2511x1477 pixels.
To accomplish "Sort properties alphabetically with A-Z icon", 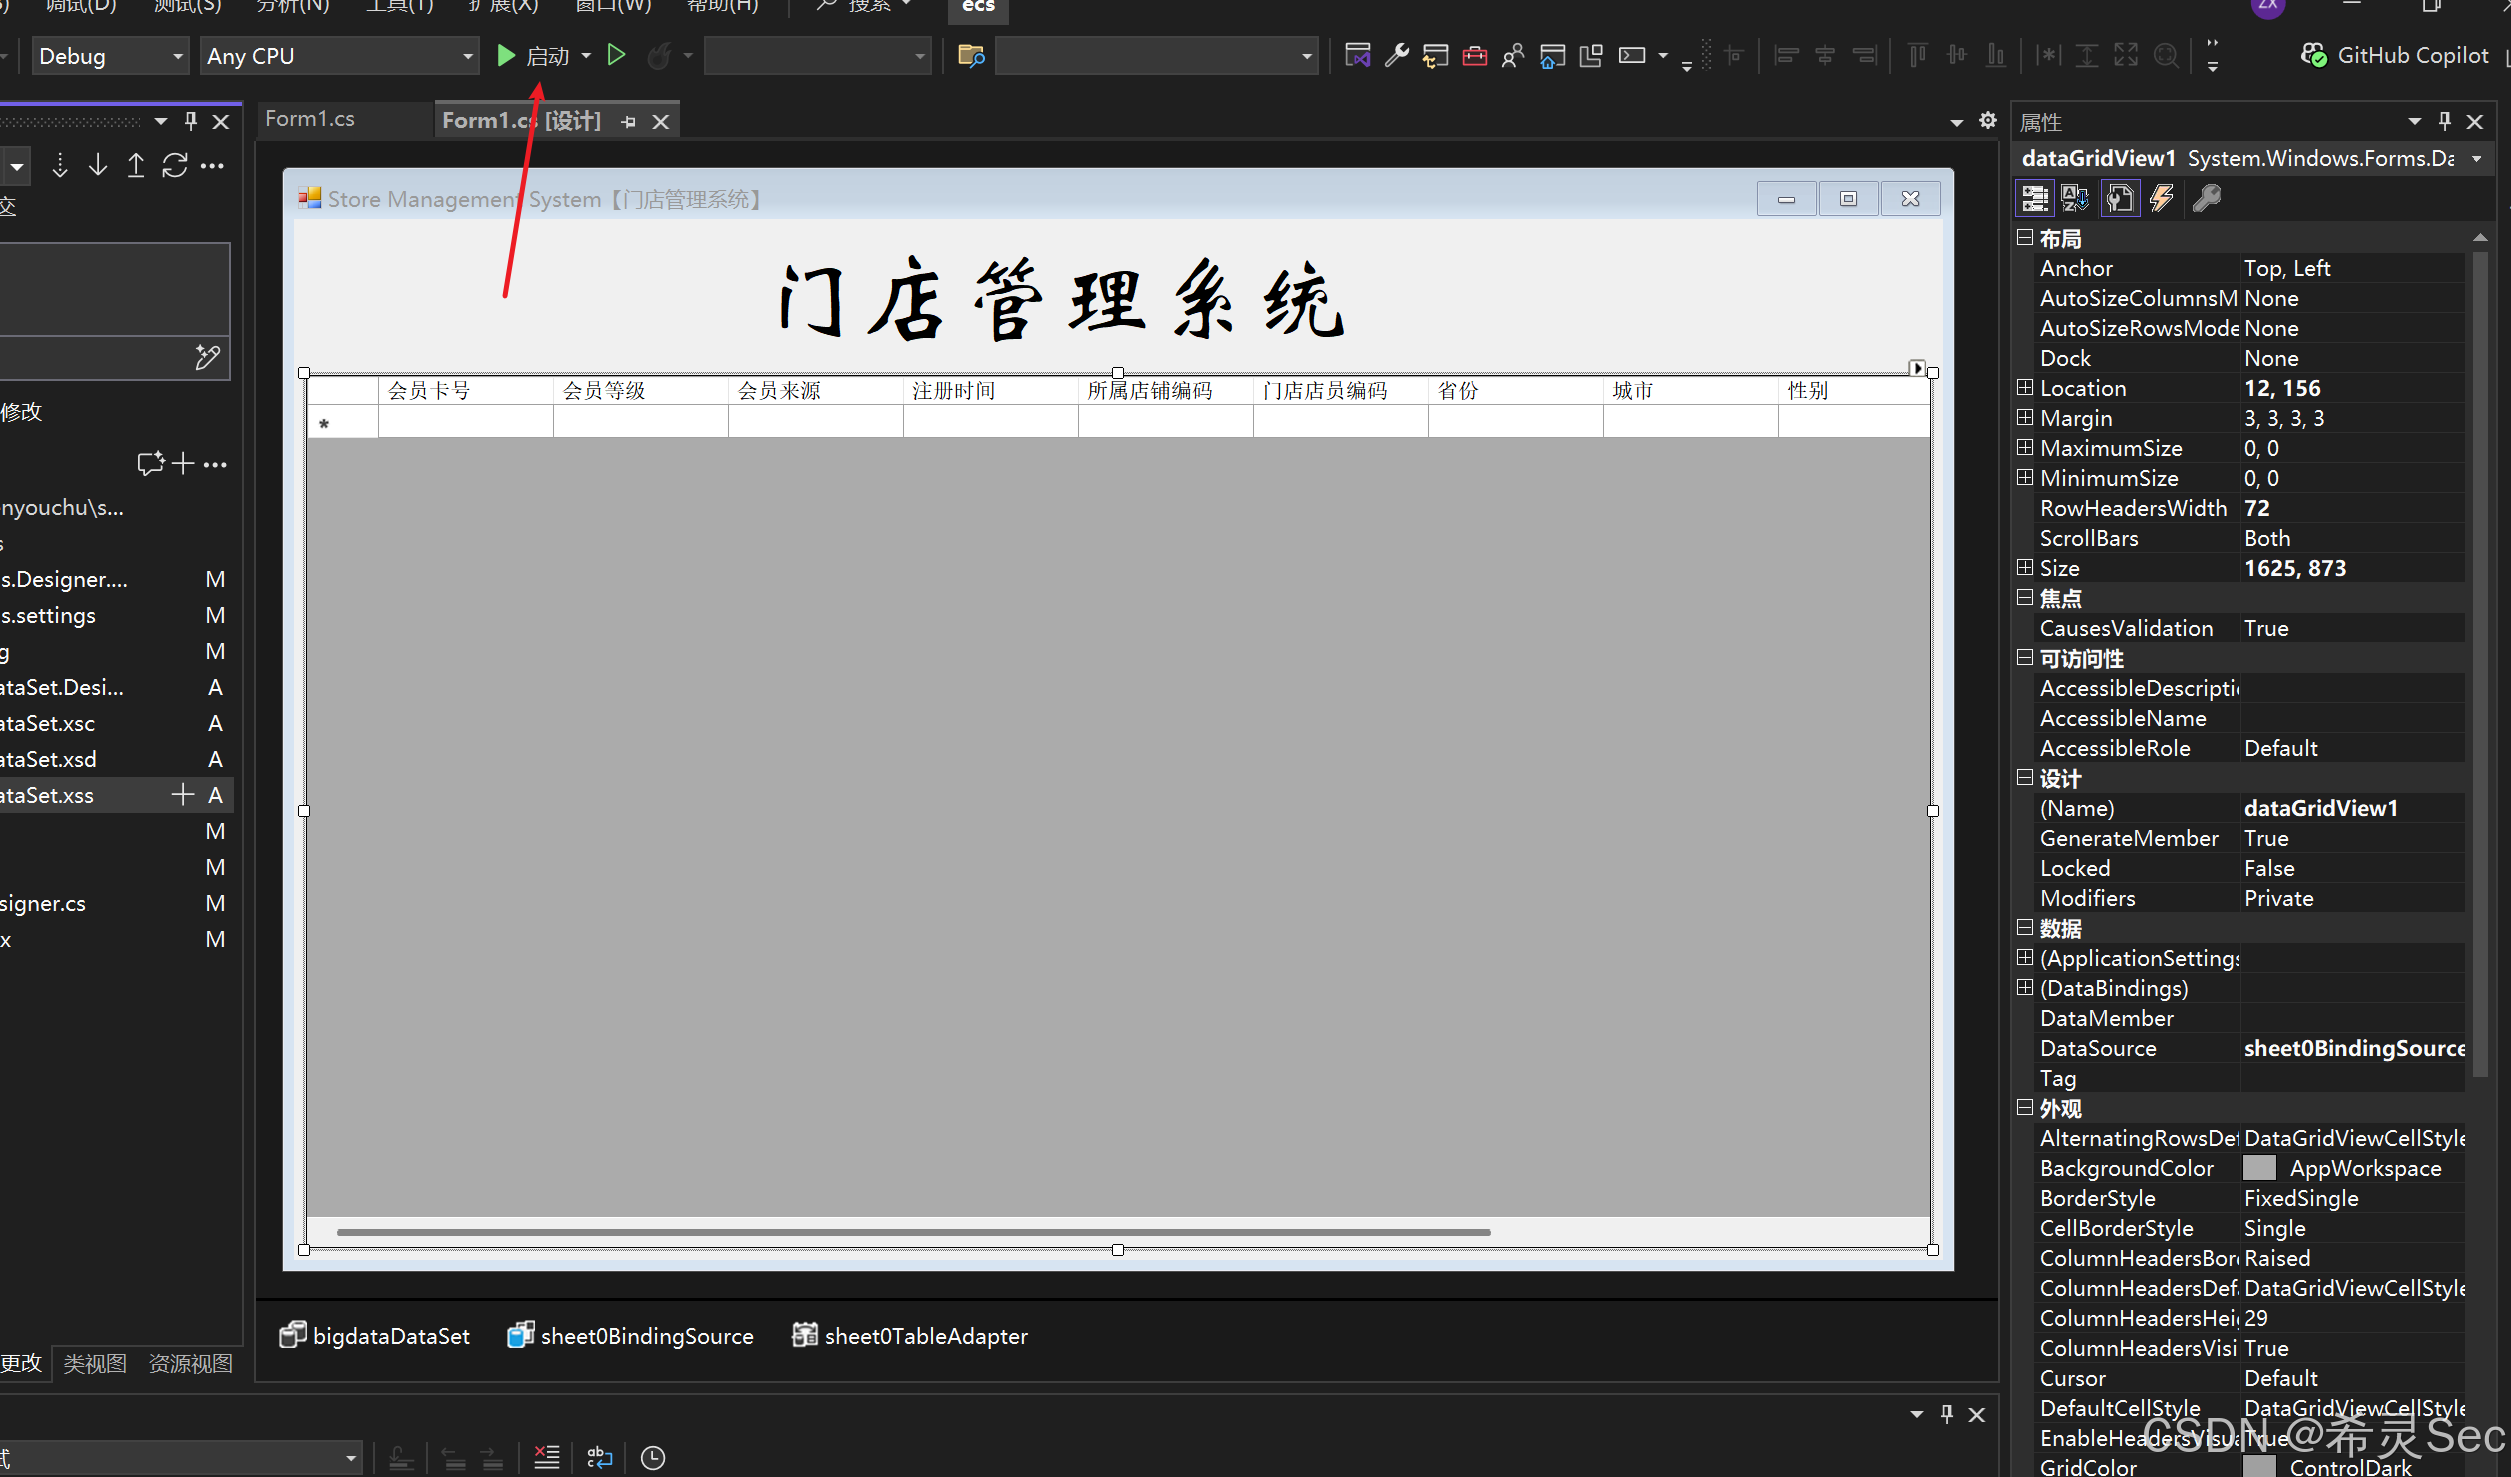I will [x=2075, y=199].
